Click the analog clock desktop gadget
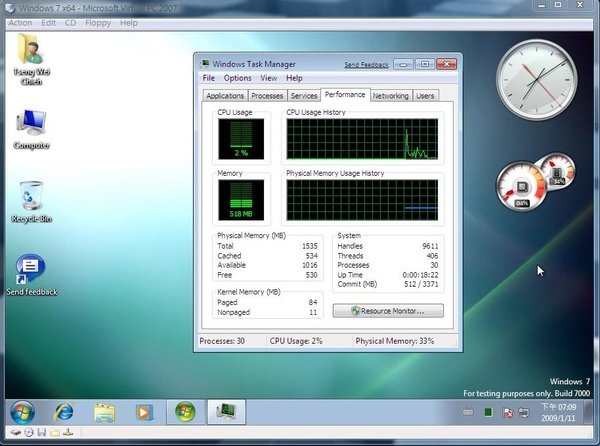 point(536,80)
